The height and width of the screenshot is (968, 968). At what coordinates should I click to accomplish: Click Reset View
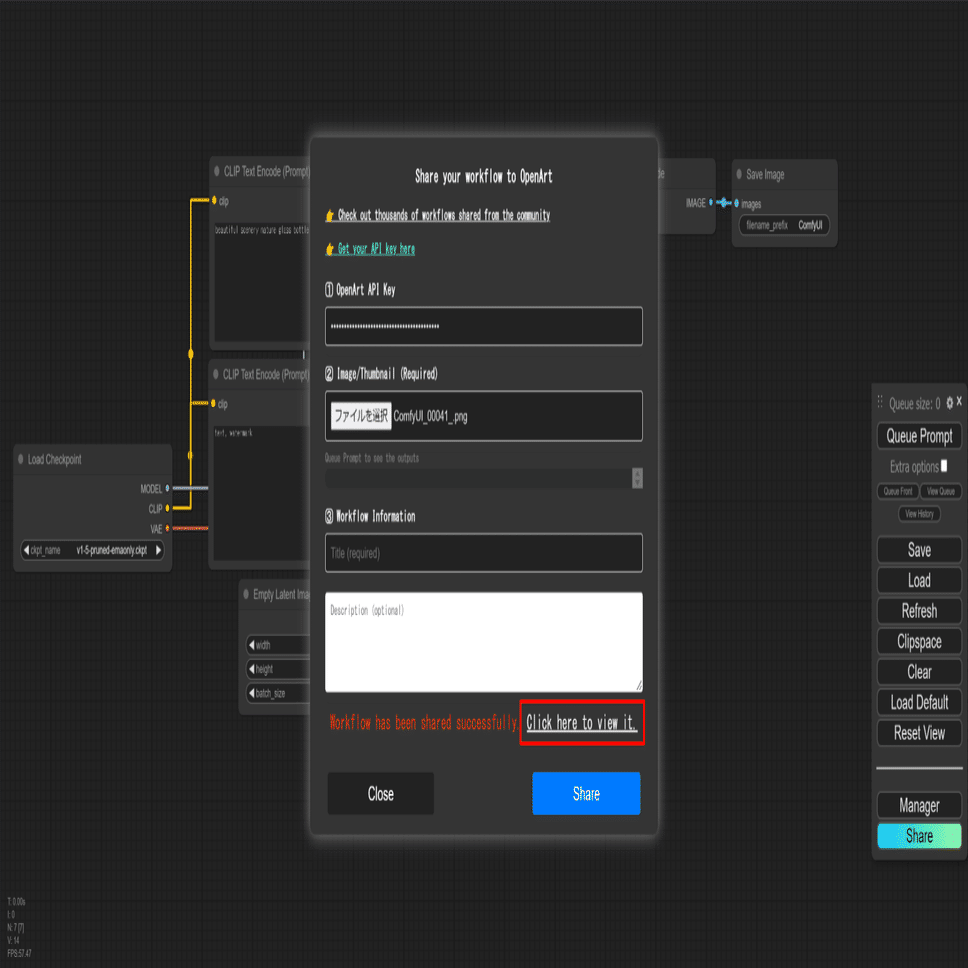919,733
